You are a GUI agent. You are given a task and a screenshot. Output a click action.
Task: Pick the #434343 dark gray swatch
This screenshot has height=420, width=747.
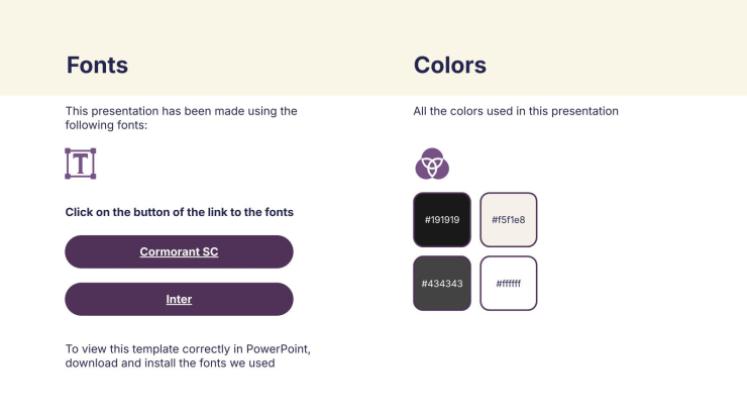tap(441, 283)
